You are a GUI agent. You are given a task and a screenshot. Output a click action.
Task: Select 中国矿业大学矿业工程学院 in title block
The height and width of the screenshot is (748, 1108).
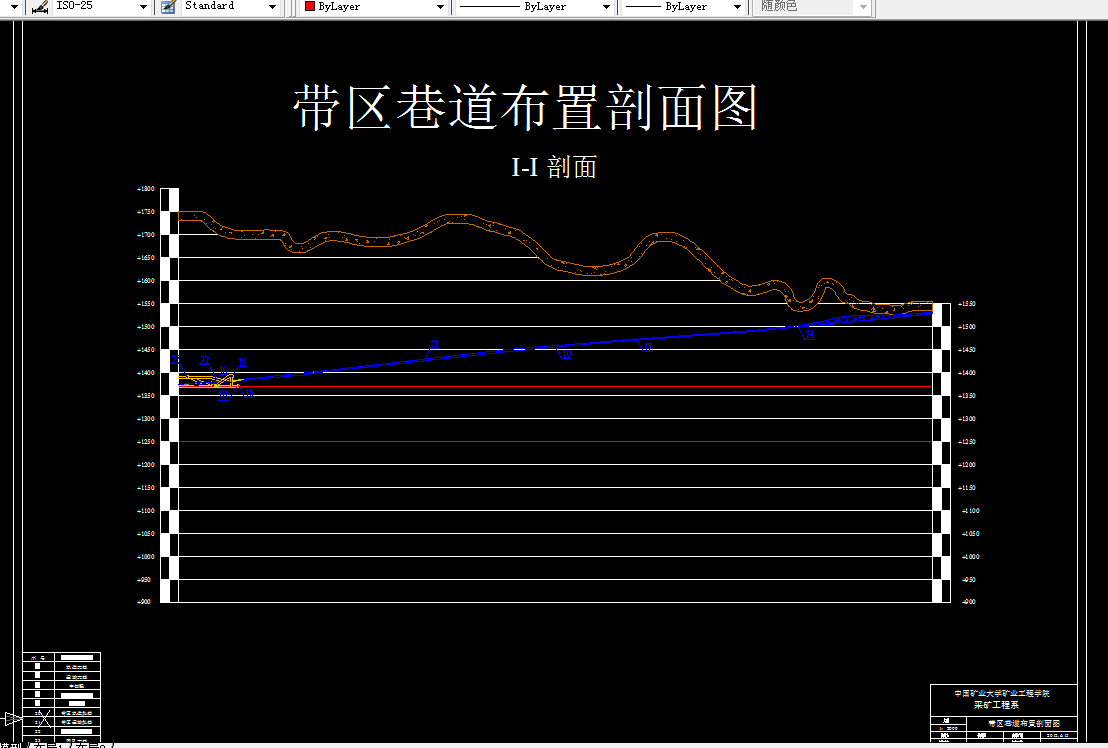point(1002,694)
